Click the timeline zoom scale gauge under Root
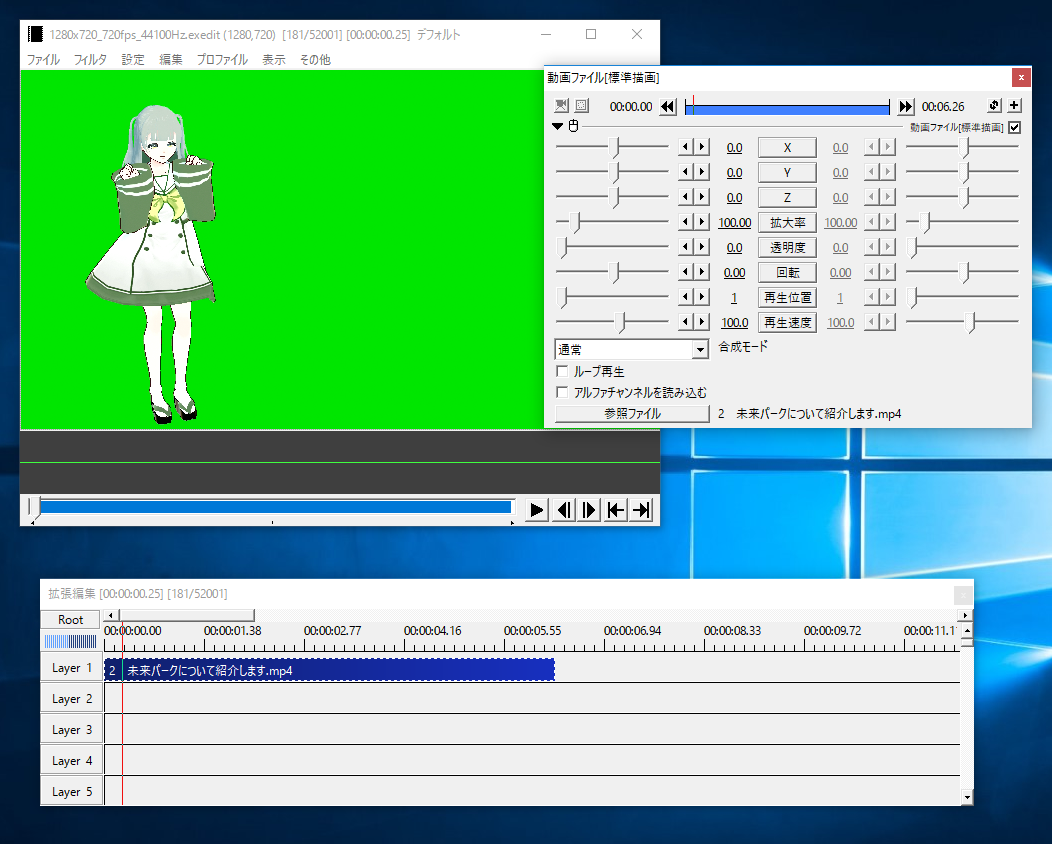Viewport: 1052px width, 844px height. 70,641
